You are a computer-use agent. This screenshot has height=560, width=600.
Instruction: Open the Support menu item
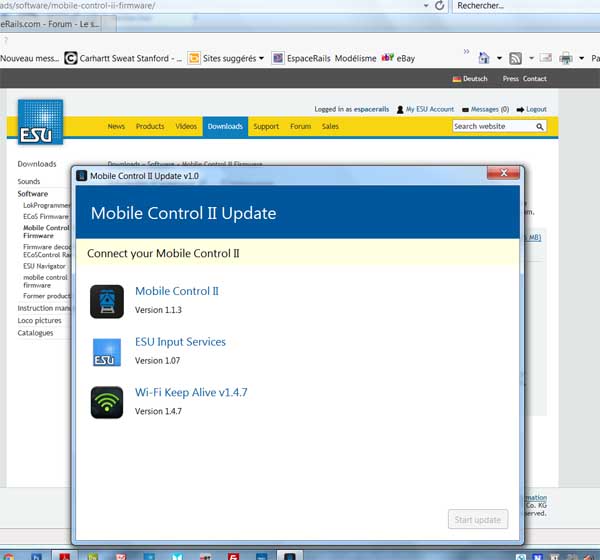tap(266, 126)
